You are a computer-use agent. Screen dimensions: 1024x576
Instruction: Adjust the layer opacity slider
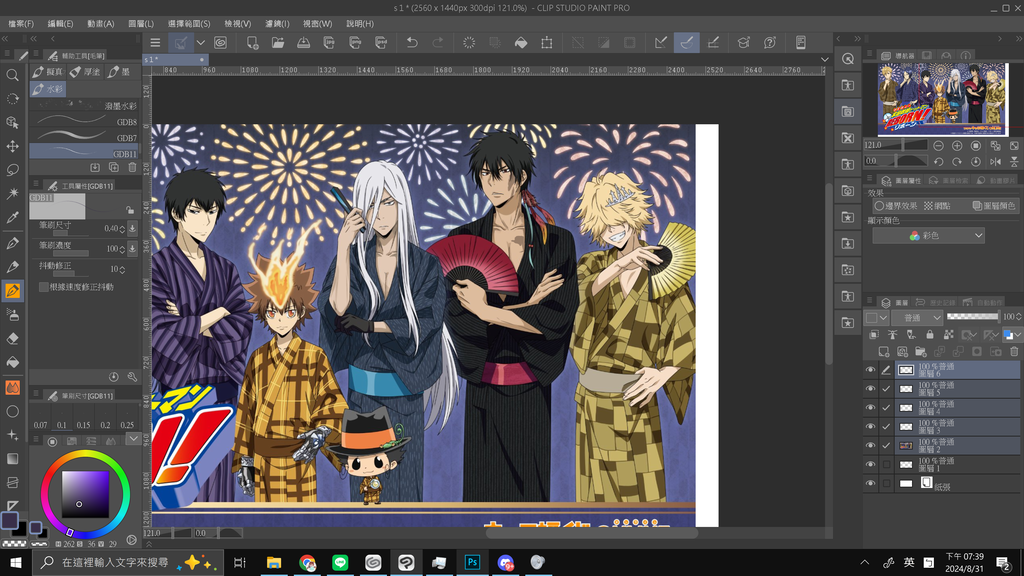972,317
